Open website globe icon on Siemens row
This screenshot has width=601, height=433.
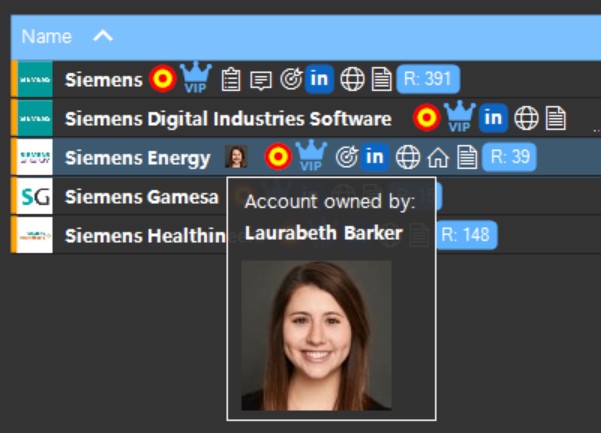coord(352,79)
